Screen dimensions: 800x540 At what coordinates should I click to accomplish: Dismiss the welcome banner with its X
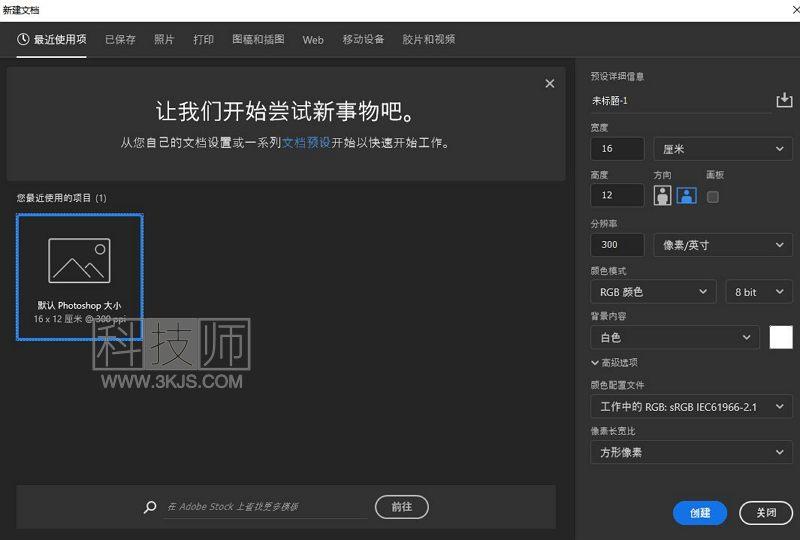549,83
